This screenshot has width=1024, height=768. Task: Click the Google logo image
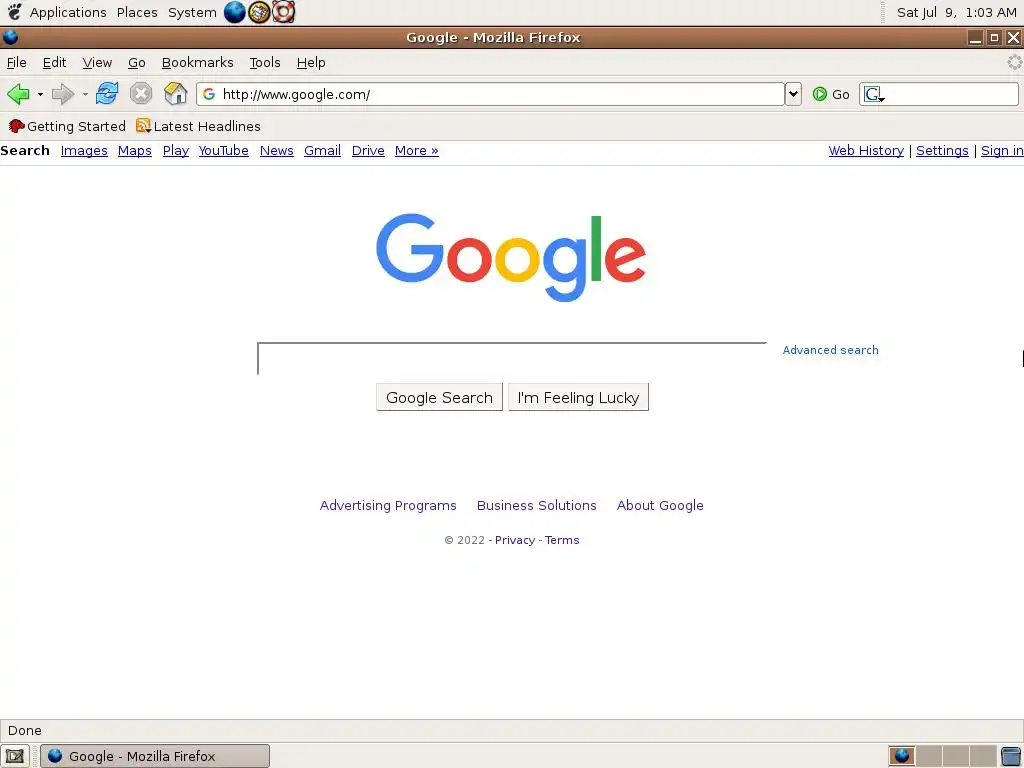pyautogui.click(x=511, y=257)
